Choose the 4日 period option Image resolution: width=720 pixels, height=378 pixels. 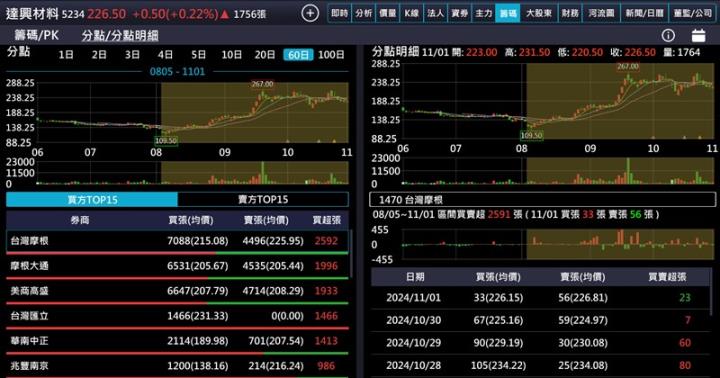[165, 55]
